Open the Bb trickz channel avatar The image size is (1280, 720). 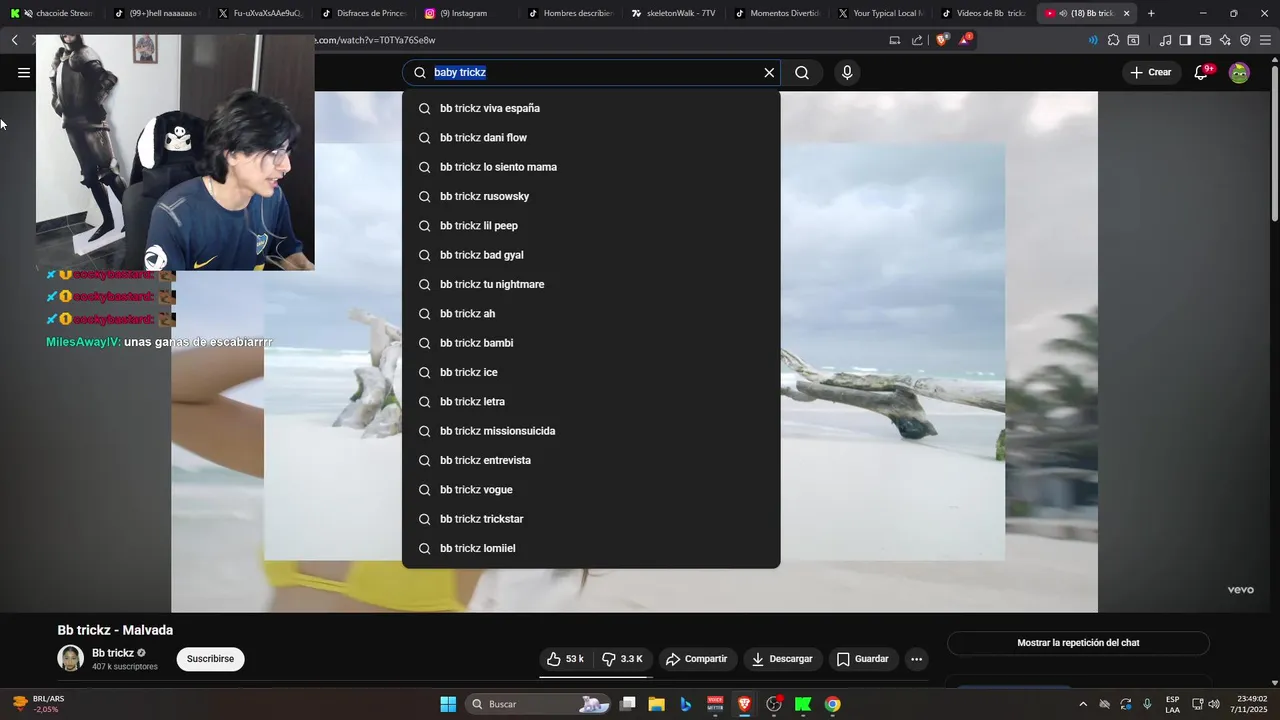[70, 658]
